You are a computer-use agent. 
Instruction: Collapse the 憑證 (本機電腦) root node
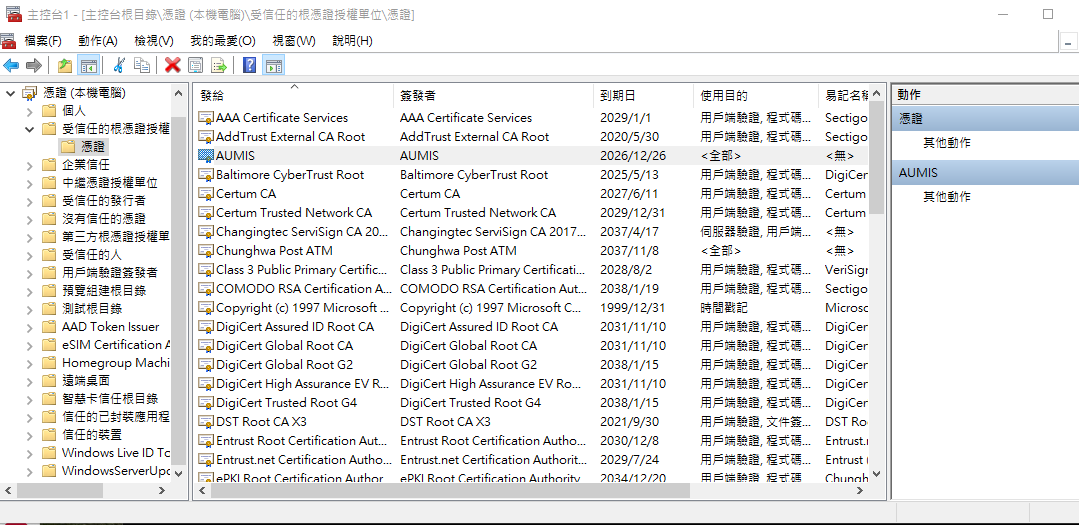tap(10, 93)
